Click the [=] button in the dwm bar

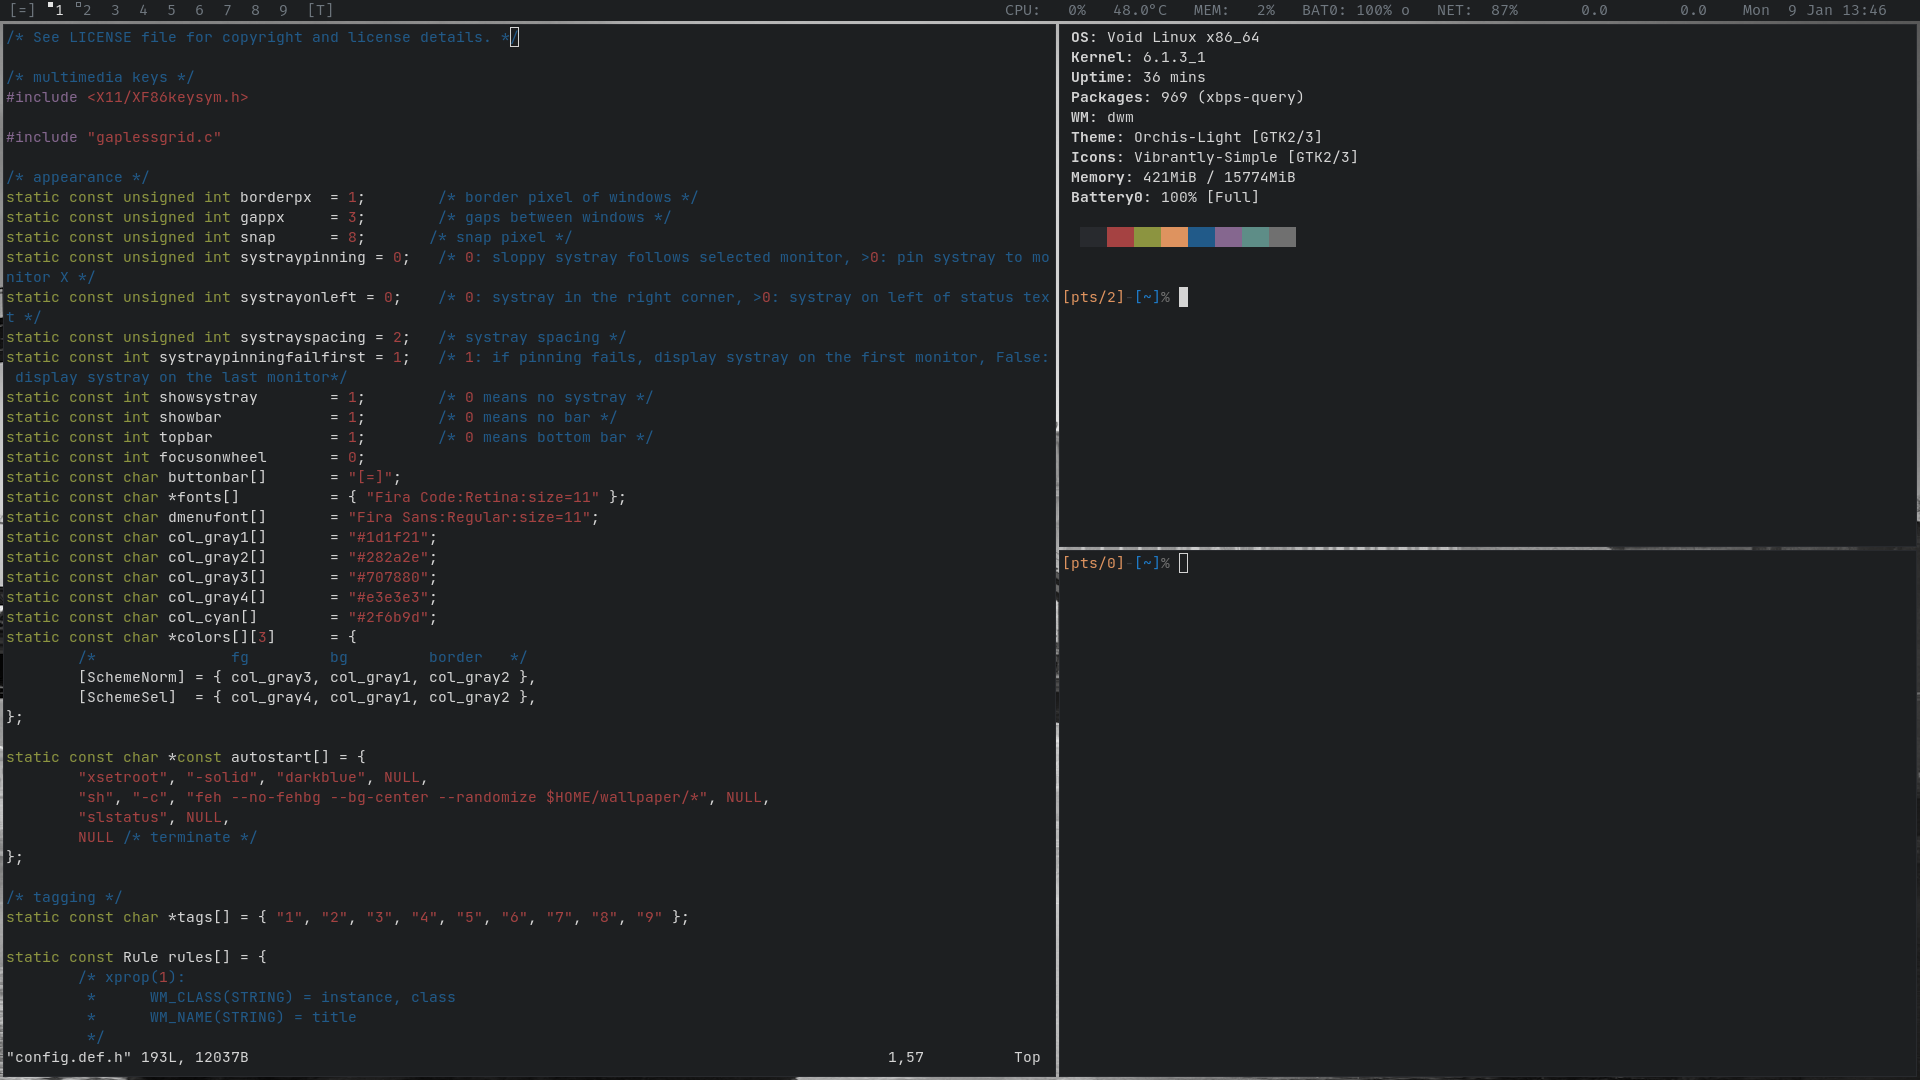click(x=22, y=10)
